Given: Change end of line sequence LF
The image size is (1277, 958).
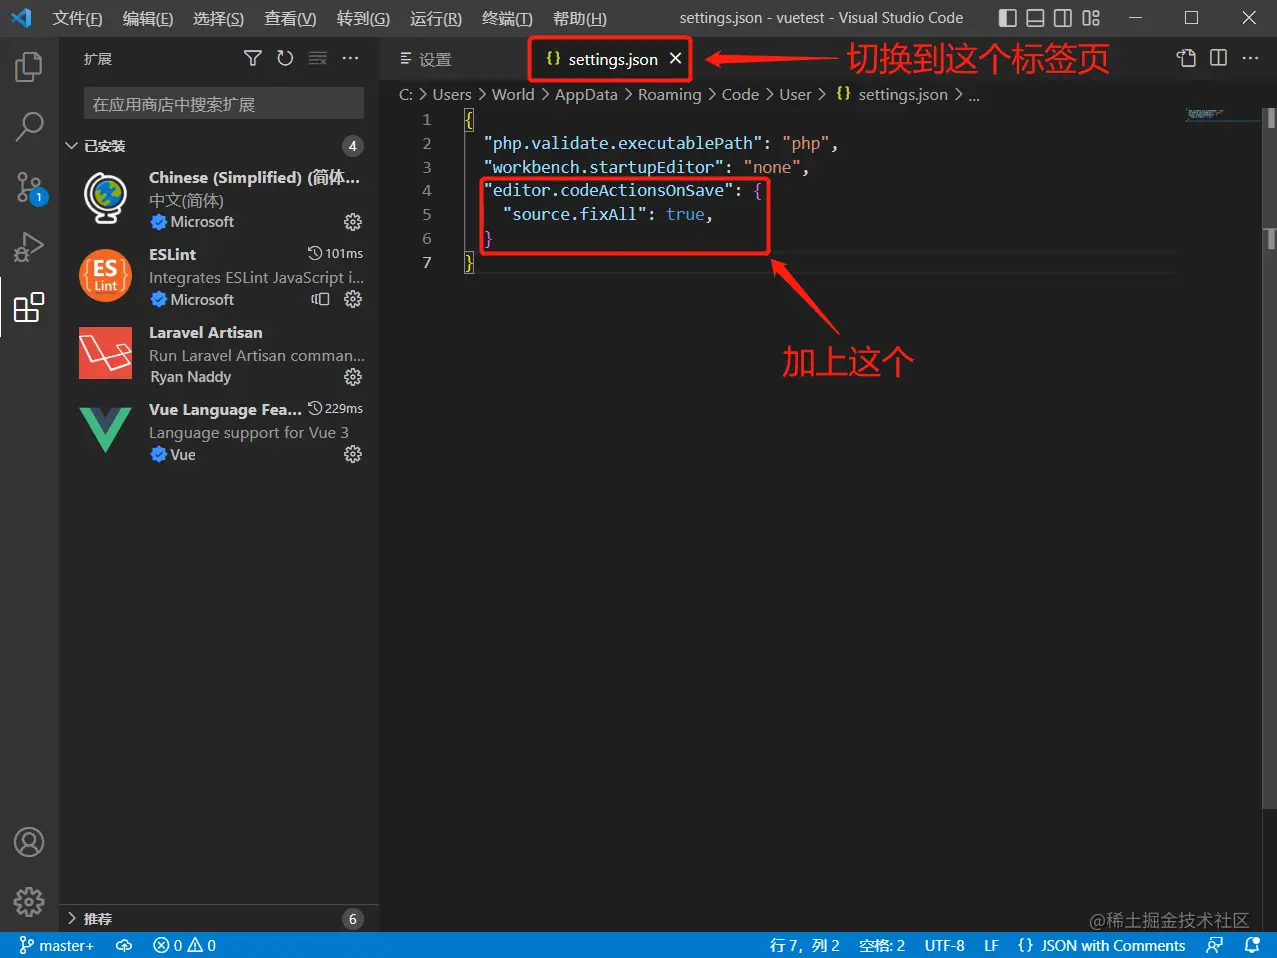Looking at the screenshot, I should (x=991, y=945).
